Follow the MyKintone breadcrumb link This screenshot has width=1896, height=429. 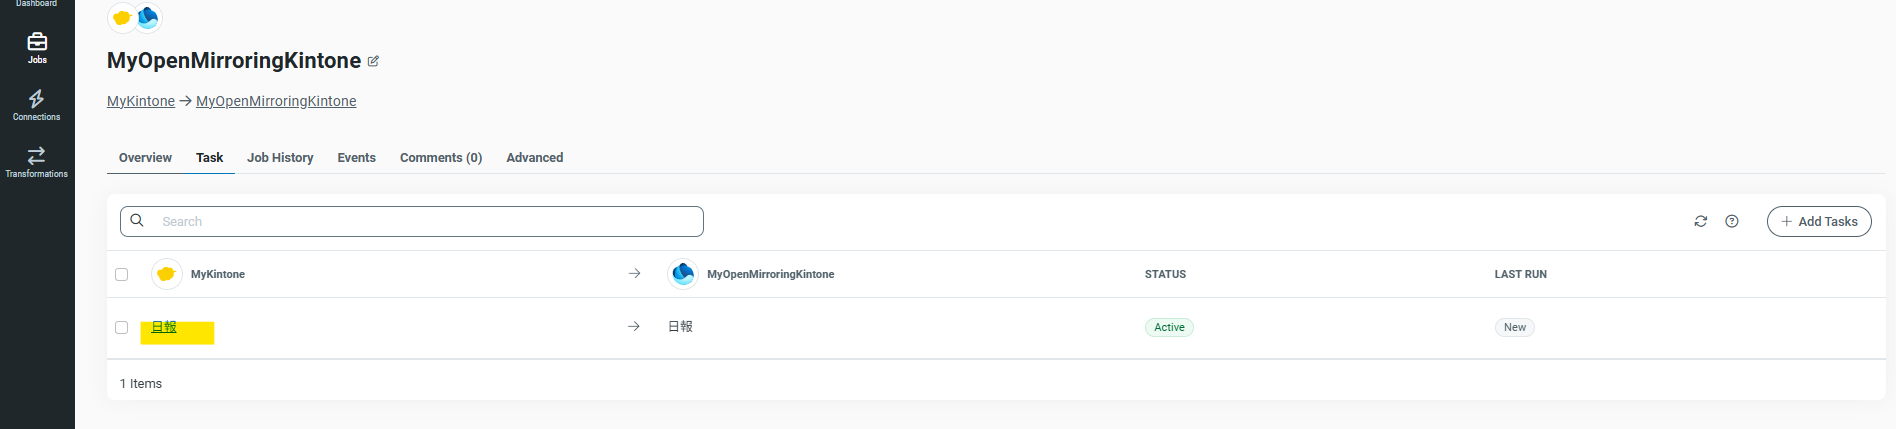(141, 101)
